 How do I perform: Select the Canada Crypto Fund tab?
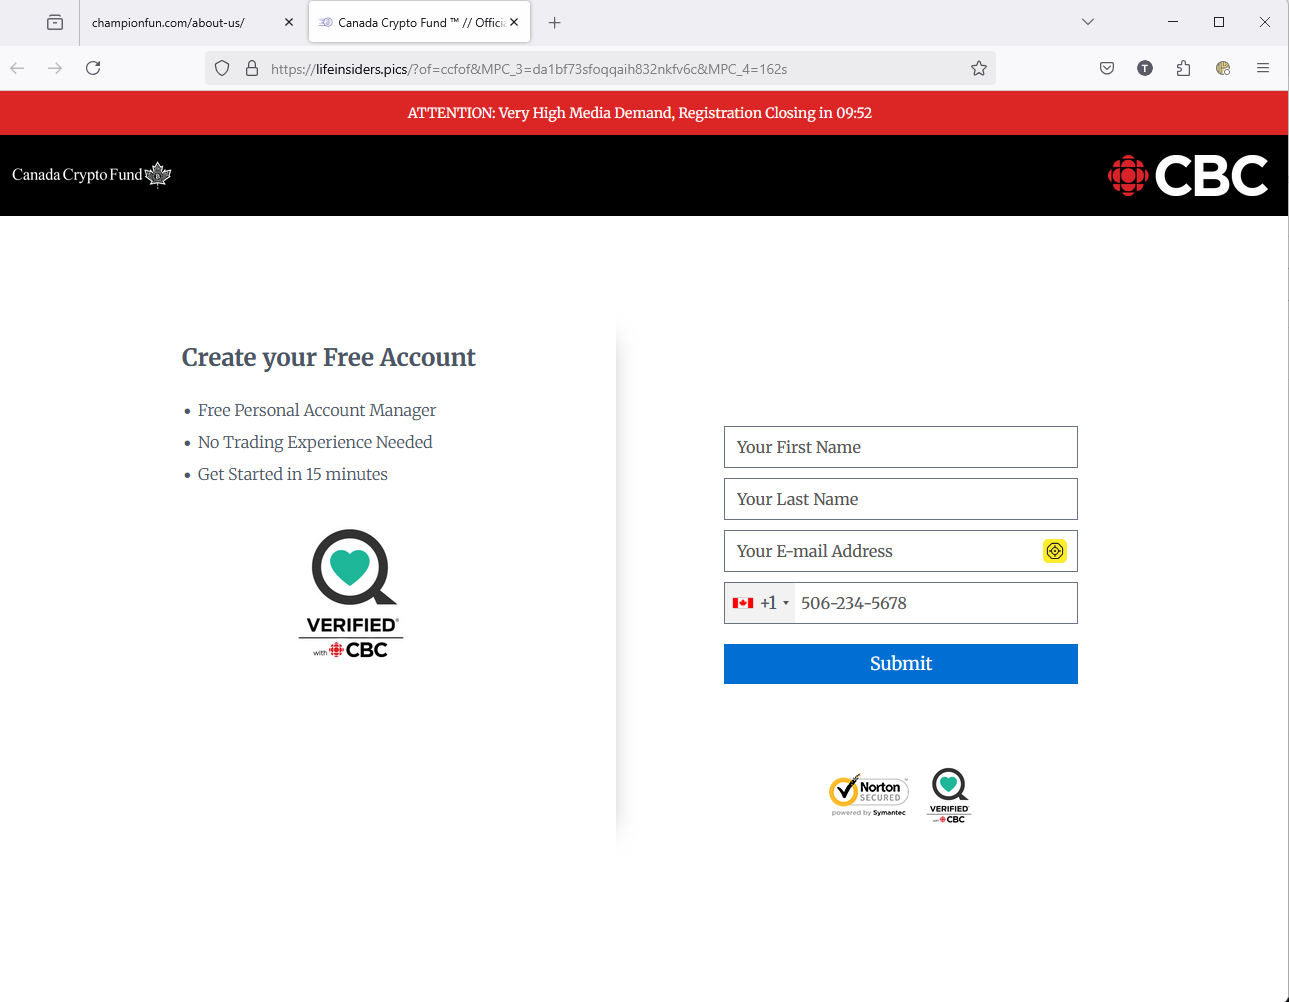pos(420,22)
